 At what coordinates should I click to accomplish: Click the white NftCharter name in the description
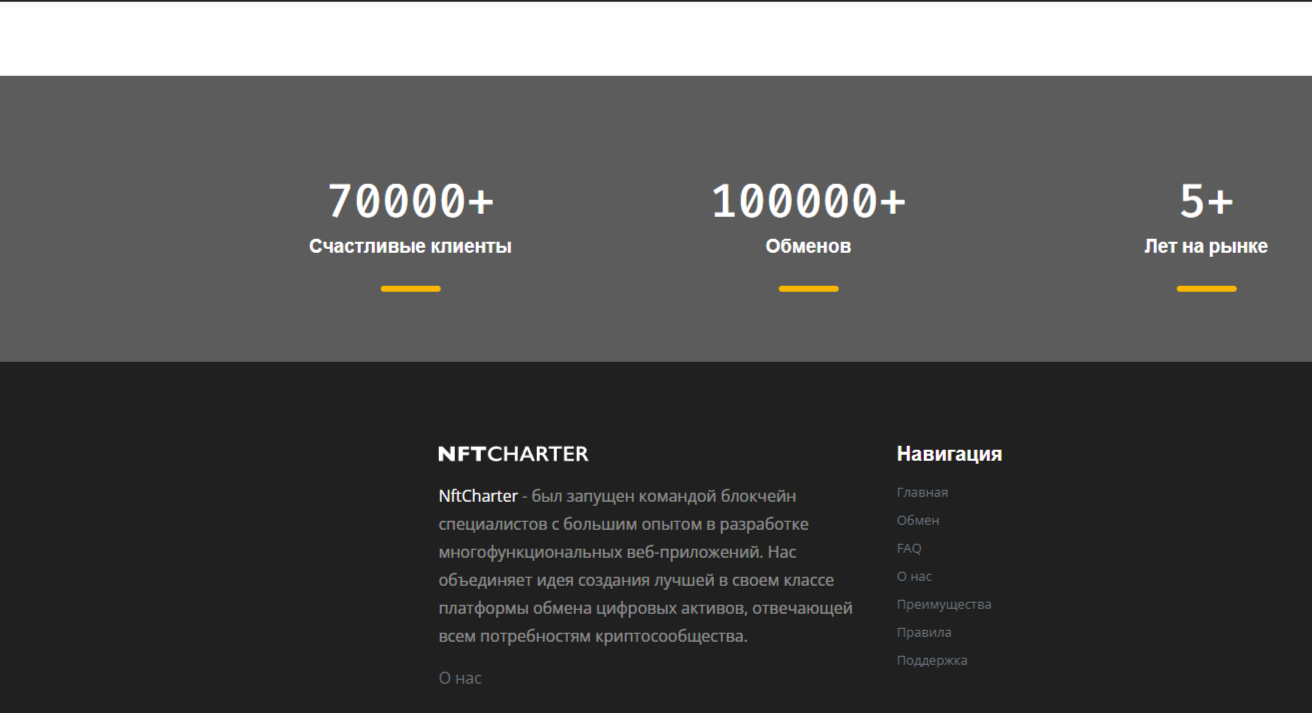[x=478, y=496]
